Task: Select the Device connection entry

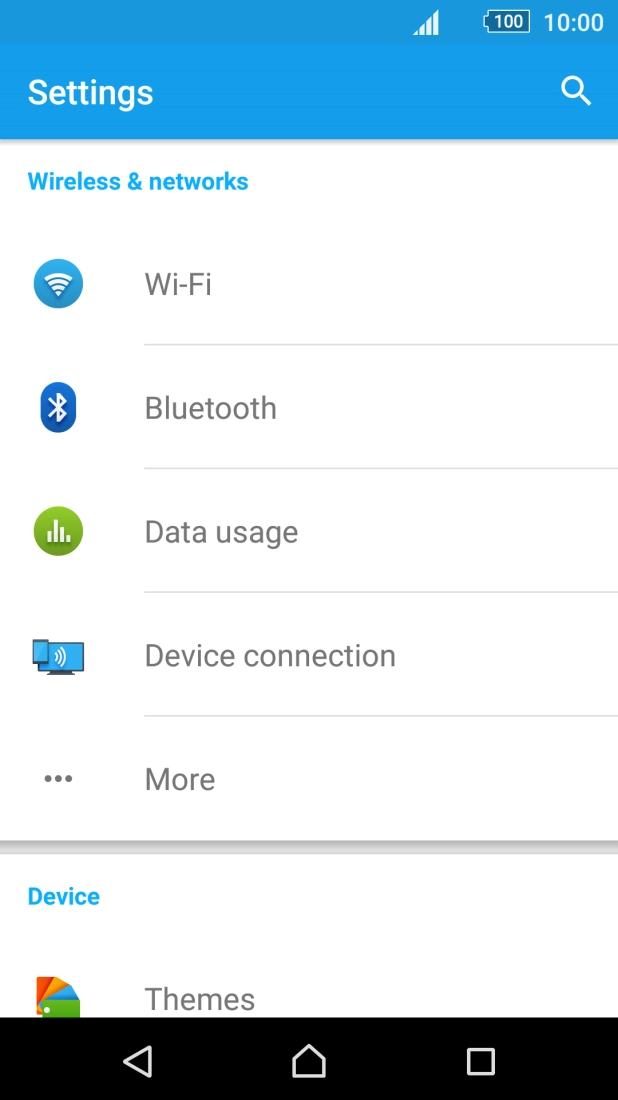Action: pyautogui.click(x=300, y=656)
